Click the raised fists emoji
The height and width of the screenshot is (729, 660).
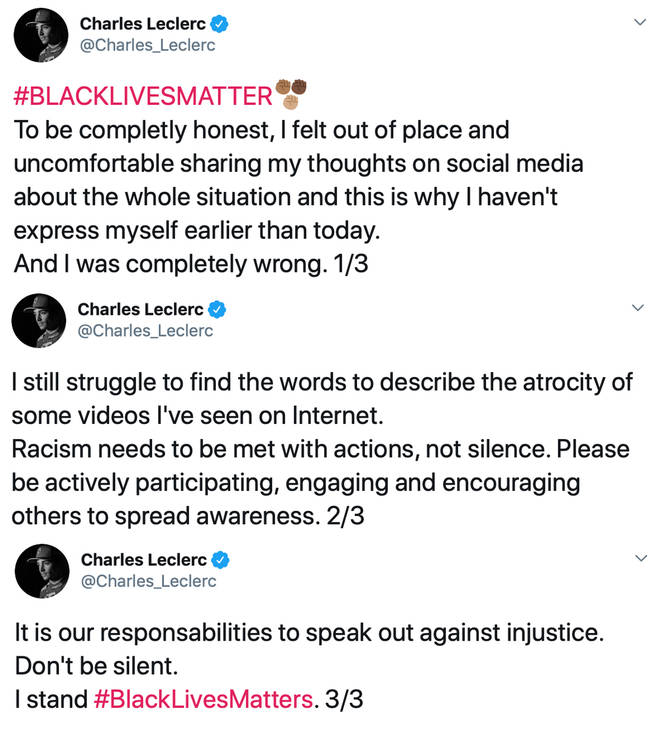291,93
